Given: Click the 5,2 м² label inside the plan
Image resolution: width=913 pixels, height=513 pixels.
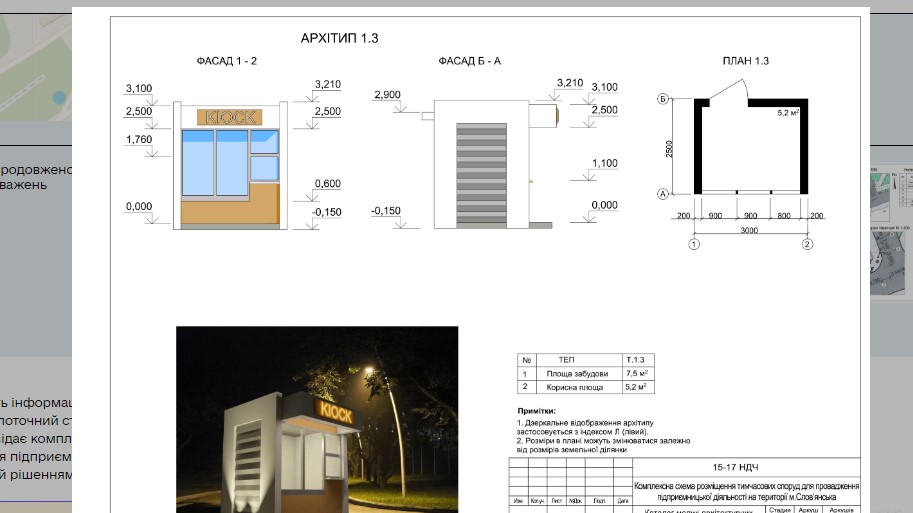Looking at the screenshot, I should click(x=788, y=113).
